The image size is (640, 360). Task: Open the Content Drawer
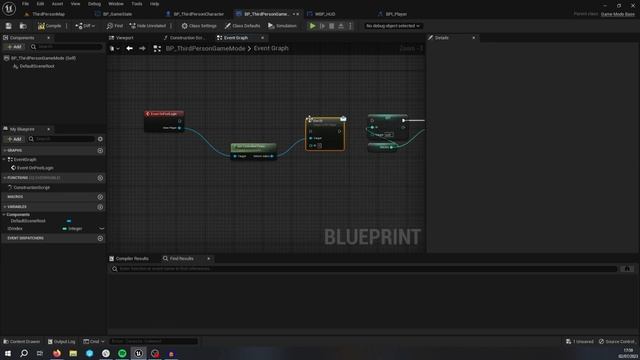[22, 342]
